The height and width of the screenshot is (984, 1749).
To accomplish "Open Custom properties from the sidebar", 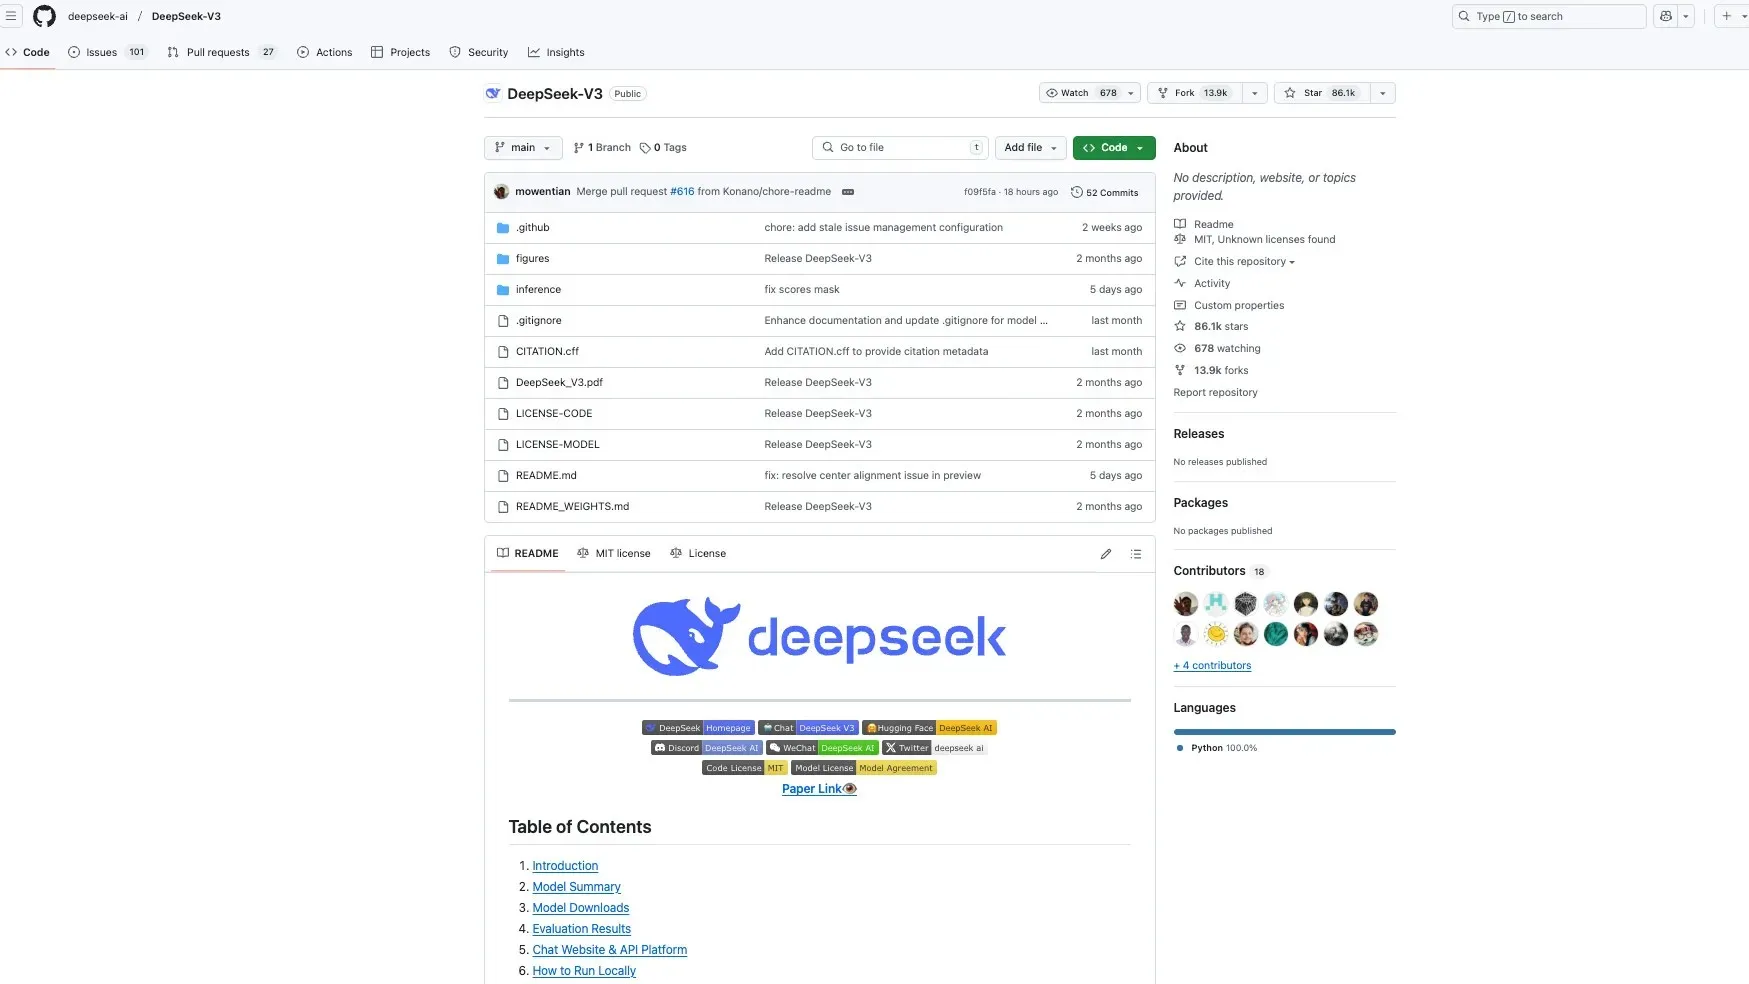I will coord(1239,305).
